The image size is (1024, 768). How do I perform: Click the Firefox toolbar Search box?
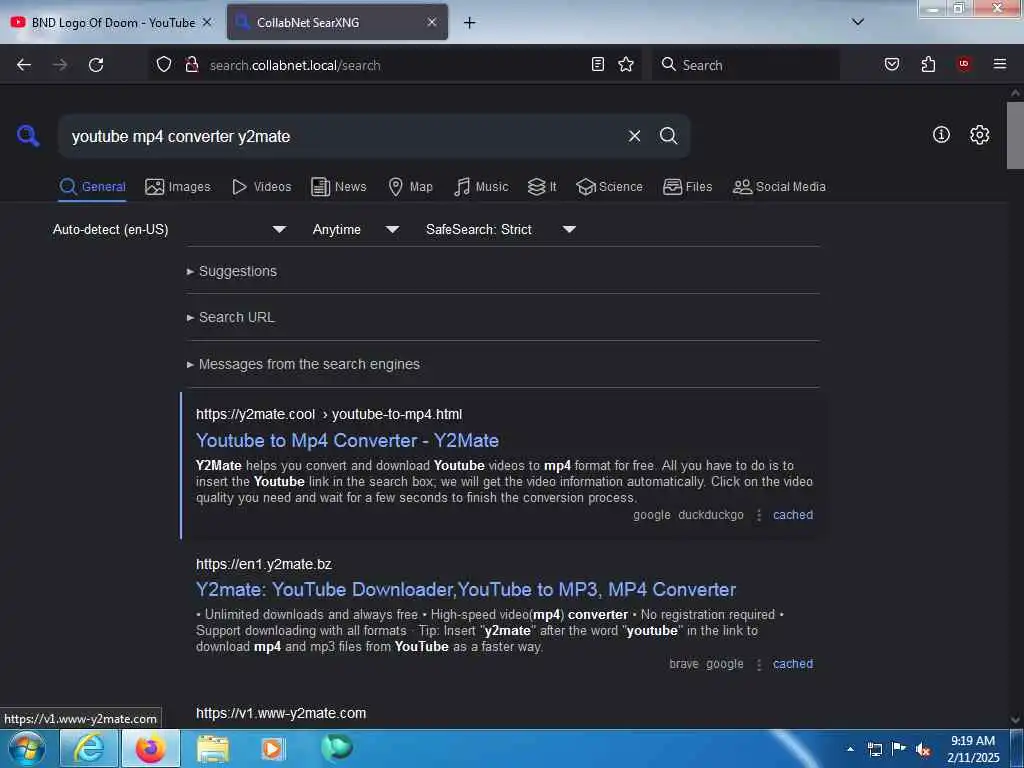[746, 65]
